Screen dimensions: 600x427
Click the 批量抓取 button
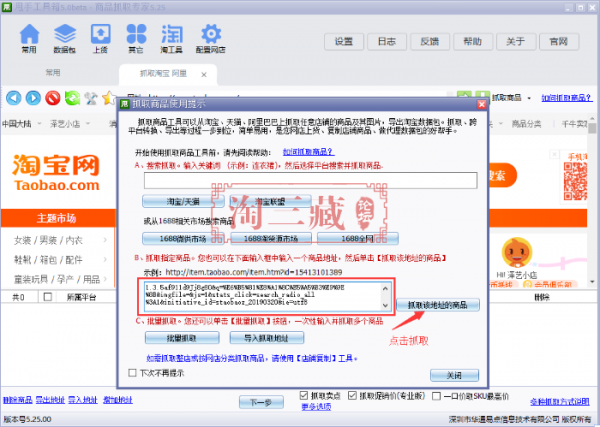pos(182,338)
